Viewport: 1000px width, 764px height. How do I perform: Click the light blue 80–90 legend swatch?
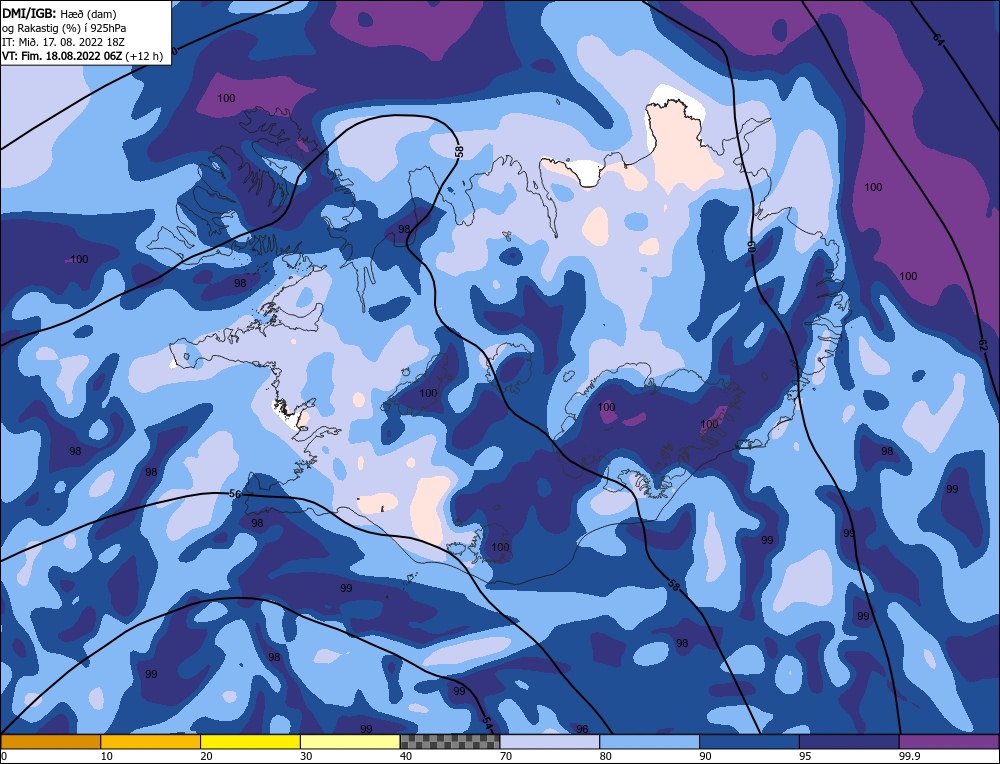650,742
